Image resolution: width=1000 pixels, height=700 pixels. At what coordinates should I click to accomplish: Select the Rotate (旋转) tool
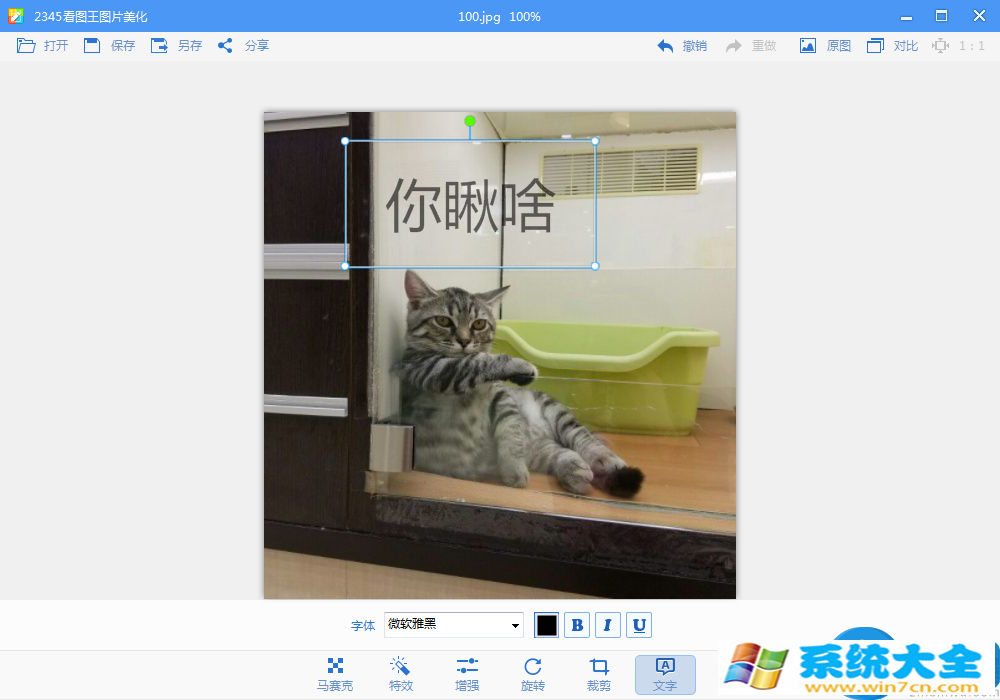click(x=533, y=674)
